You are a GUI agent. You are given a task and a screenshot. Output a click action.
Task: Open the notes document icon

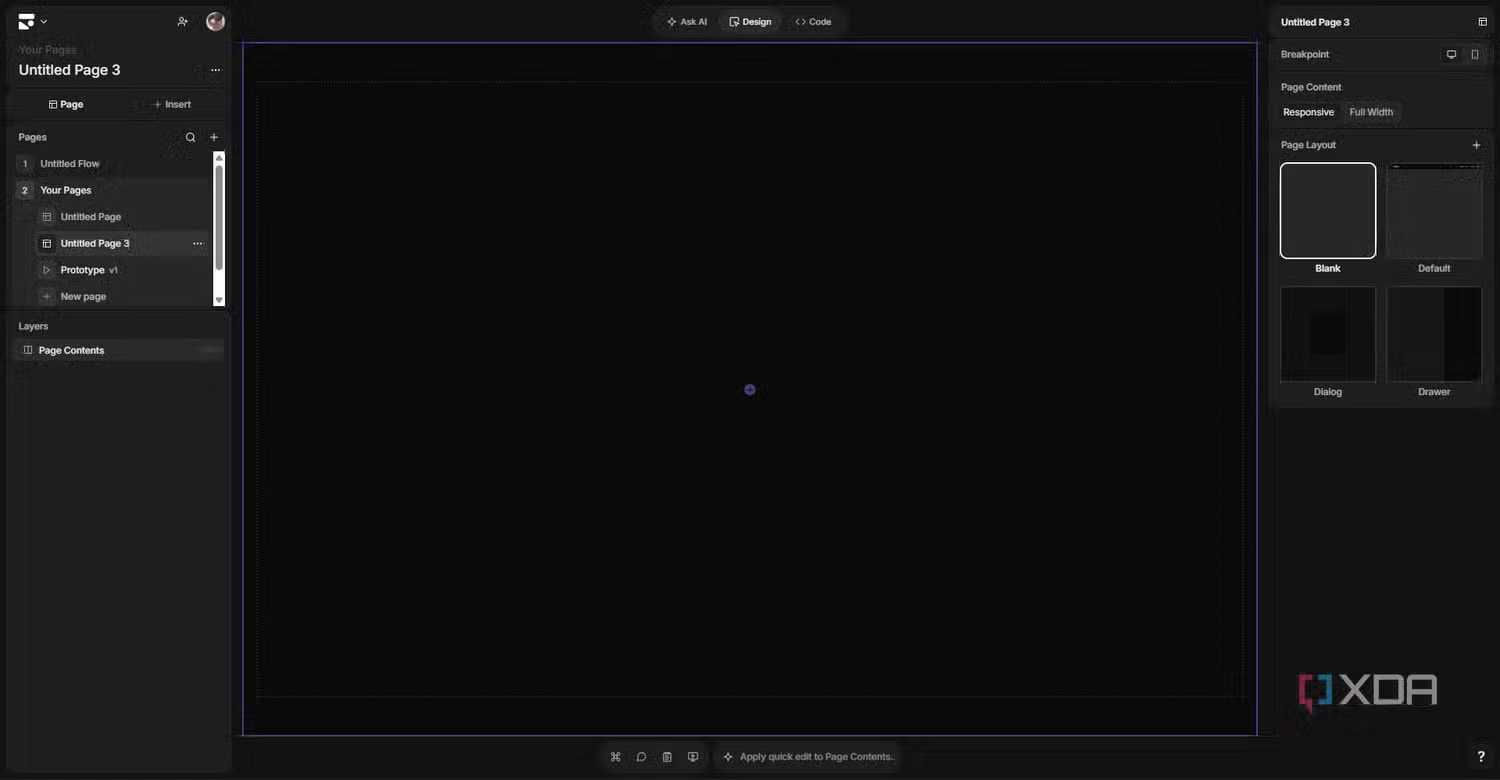[x=667, y=757]
